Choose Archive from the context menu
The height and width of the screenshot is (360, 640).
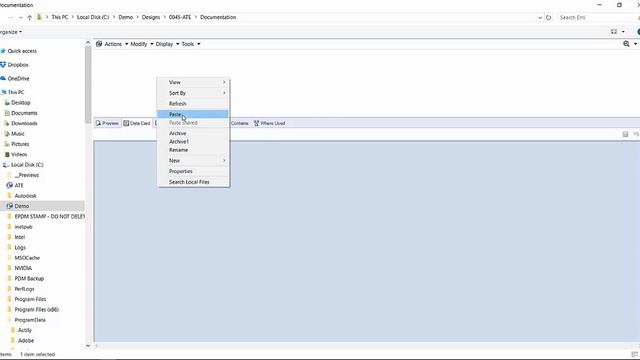click(193, 133)
